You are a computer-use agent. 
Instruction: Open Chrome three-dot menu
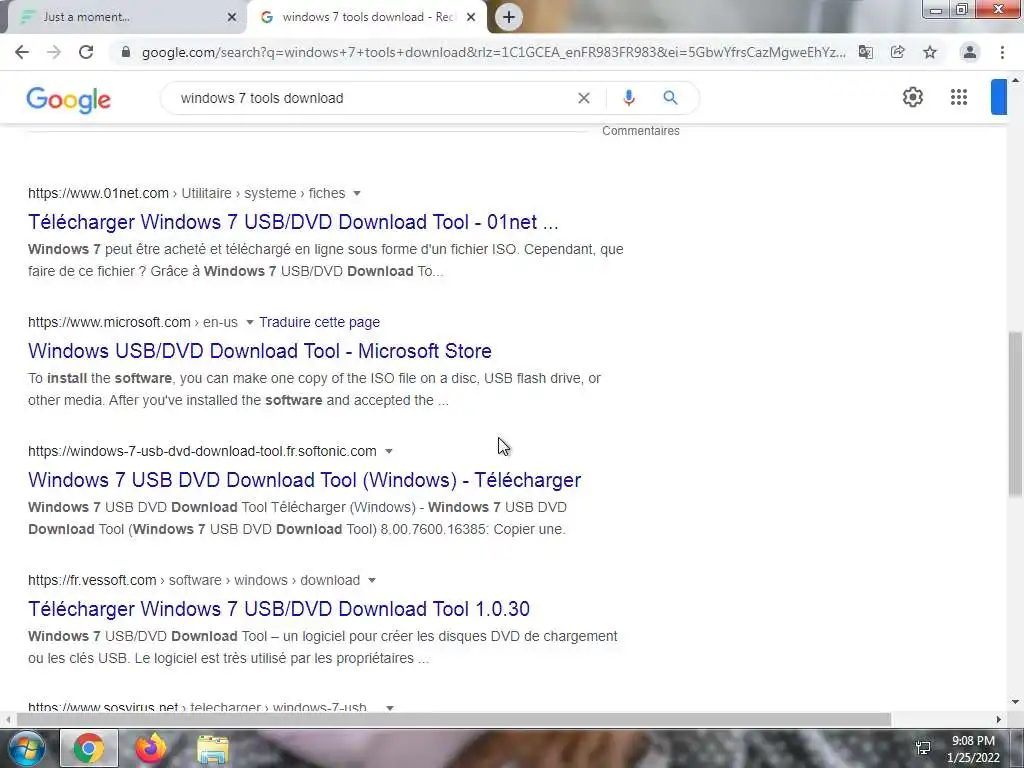tap(1002, 52)
